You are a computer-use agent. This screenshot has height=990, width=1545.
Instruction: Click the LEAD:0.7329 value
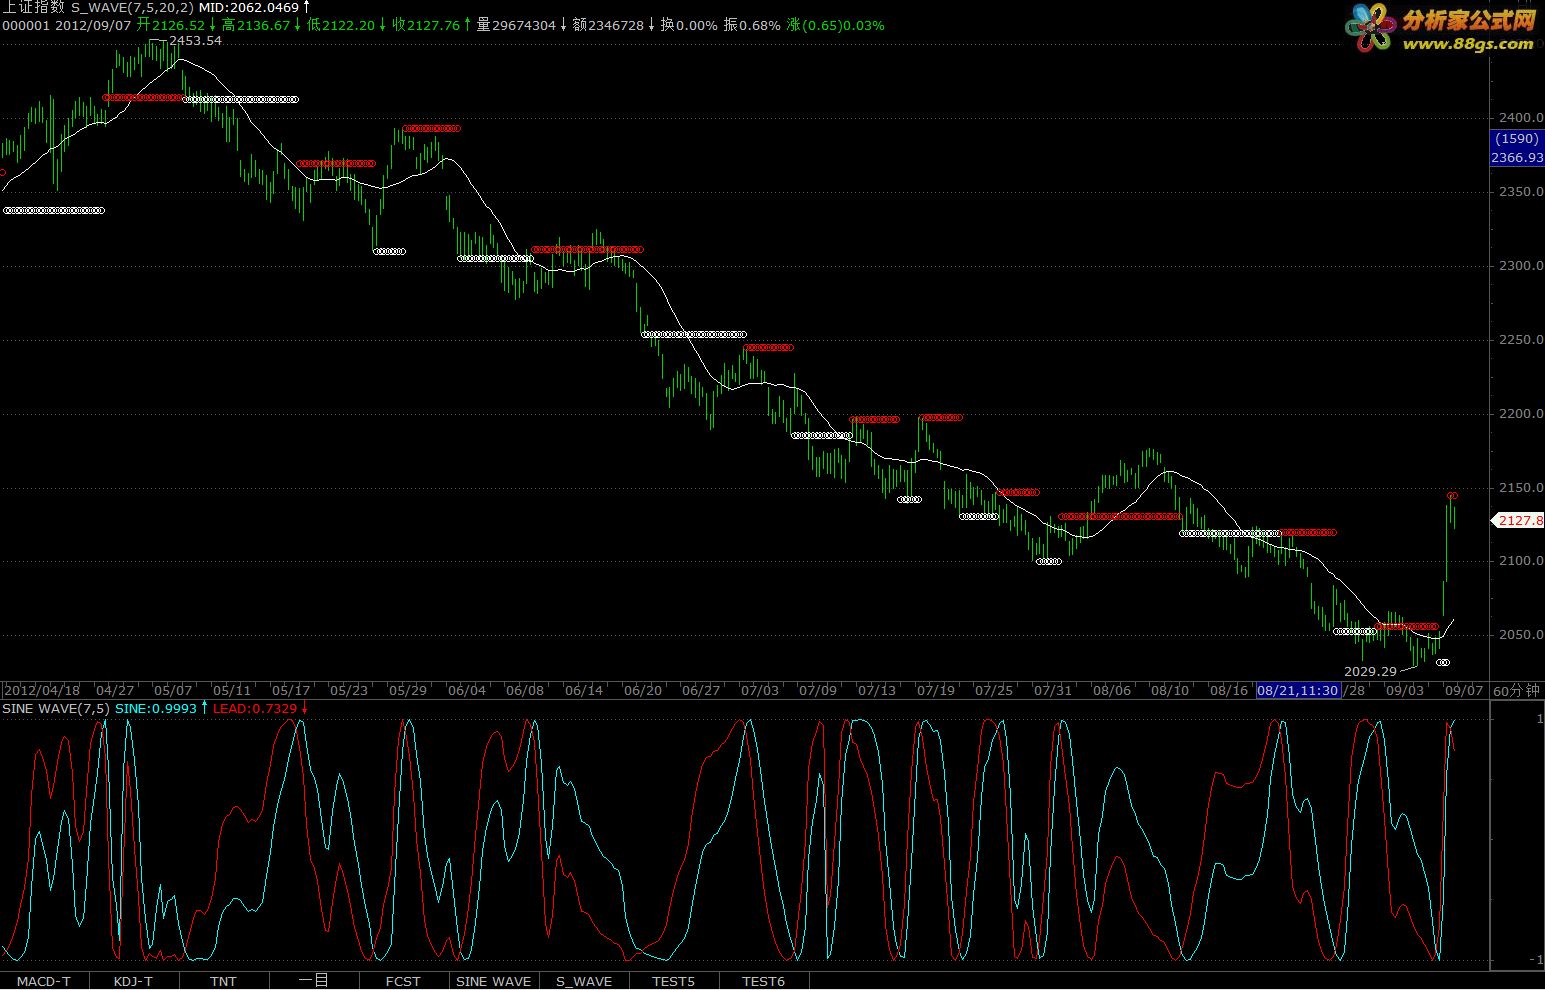click(x=254, y=708)
